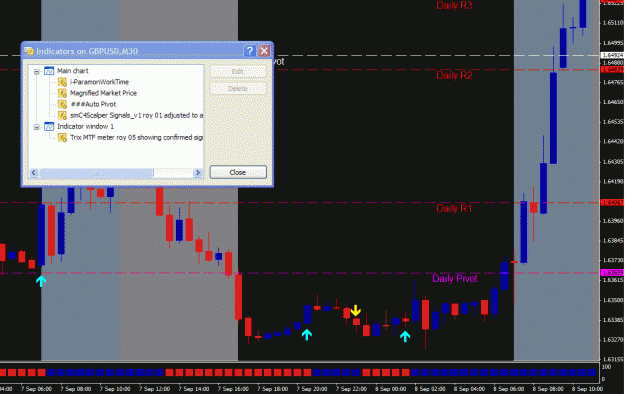The image size is (625, 394).
Task: Click the 1.64535 price scale label
Action: pos(613,122)
